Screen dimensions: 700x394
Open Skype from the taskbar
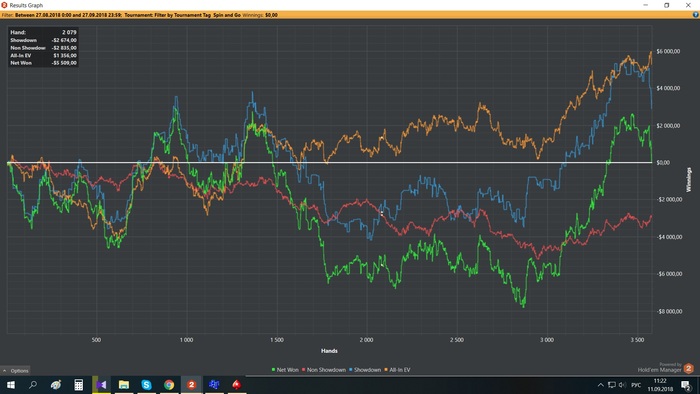point(146,385)
